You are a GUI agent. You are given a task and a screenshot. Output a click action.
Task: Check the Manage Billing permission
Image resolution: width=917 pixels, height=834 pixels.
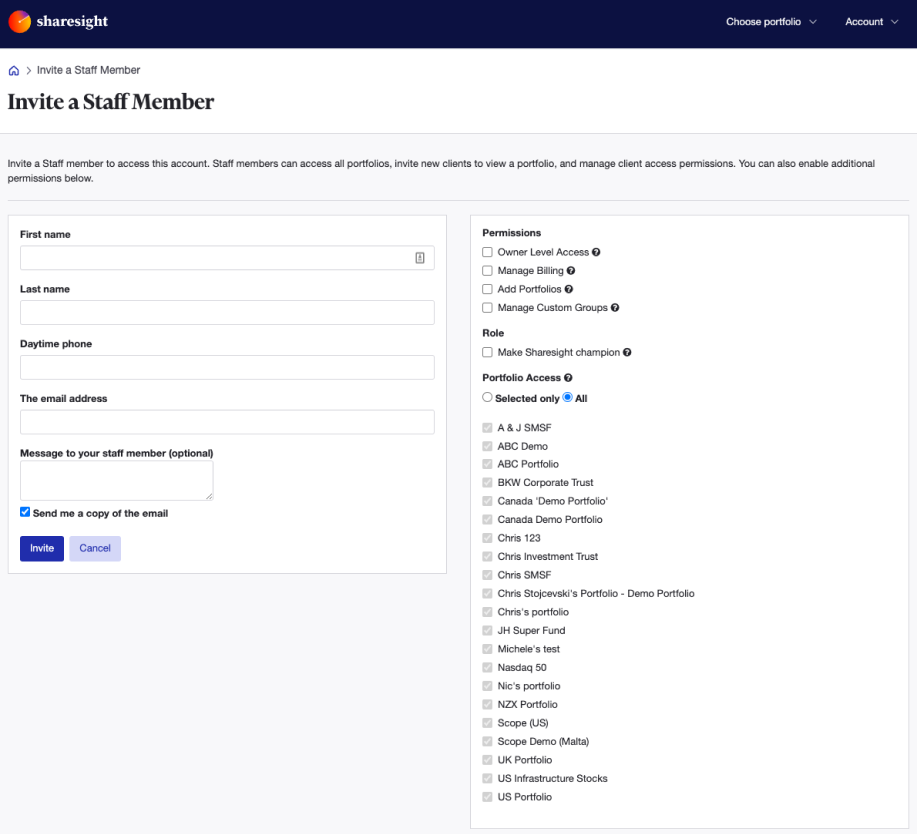coord(487,270)
